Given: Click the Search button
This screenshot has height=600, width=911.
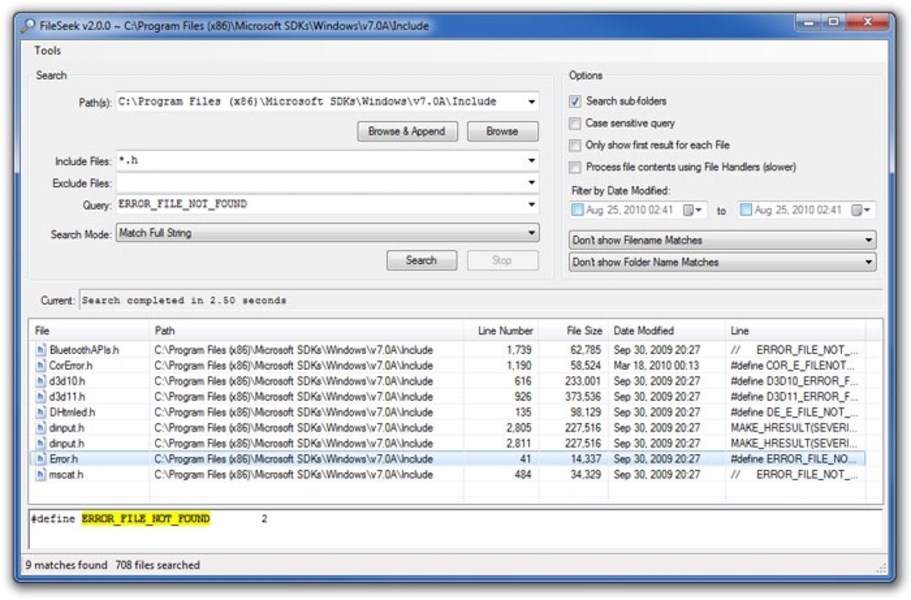Looking at the screenshot, I should [x=421, y=260].
